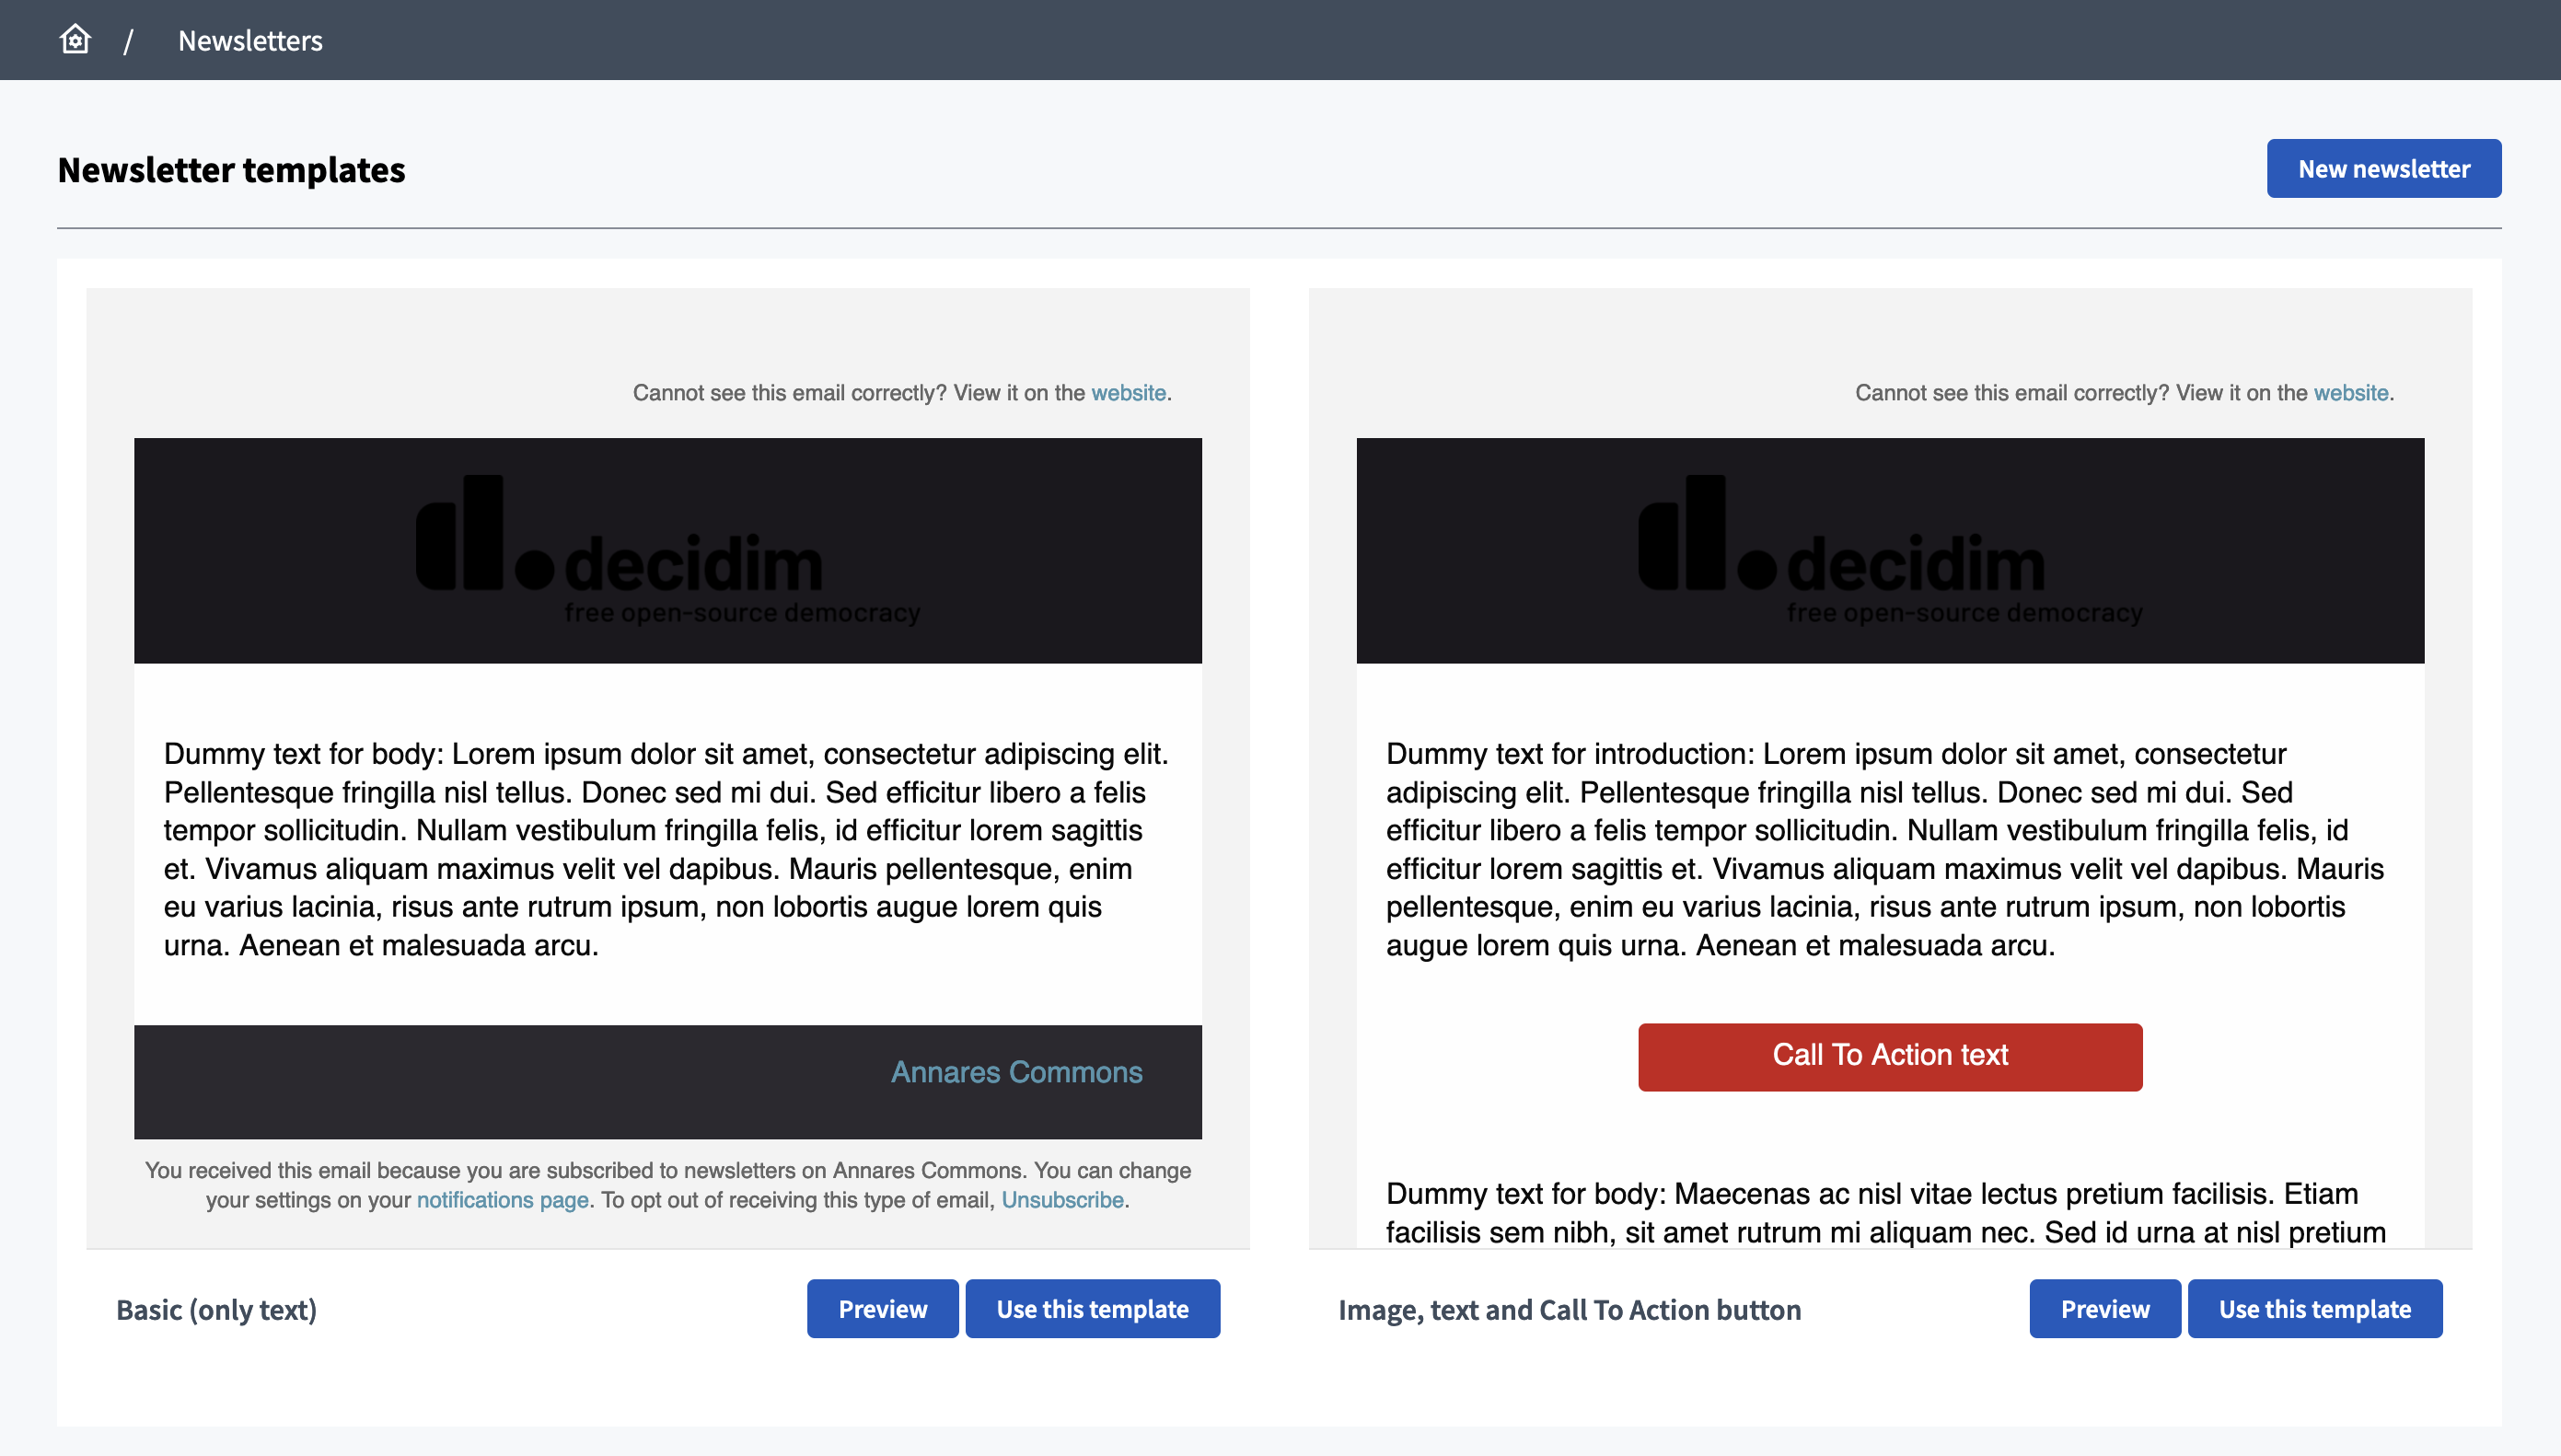Click the 'website' link in left template

pyautogui.click(x=1128, y=392)
